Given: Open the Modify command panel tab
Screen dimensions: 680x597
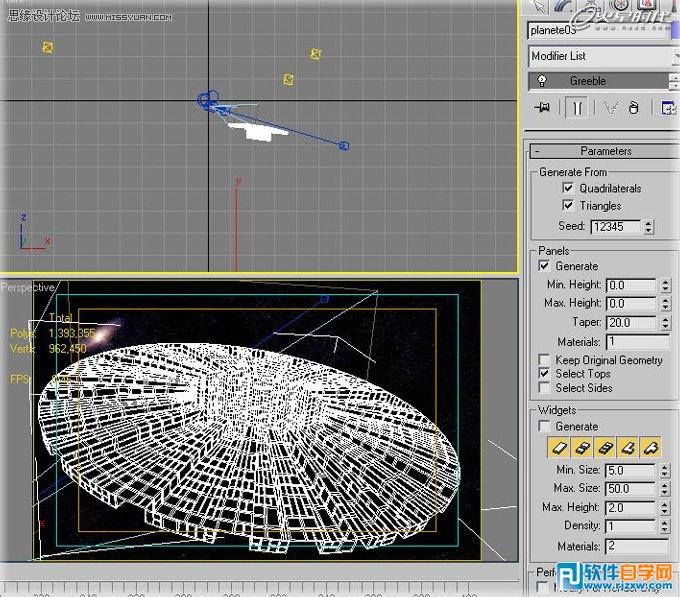Looking at the screenshot, I should pyautogui.click(x=563, y=5).
